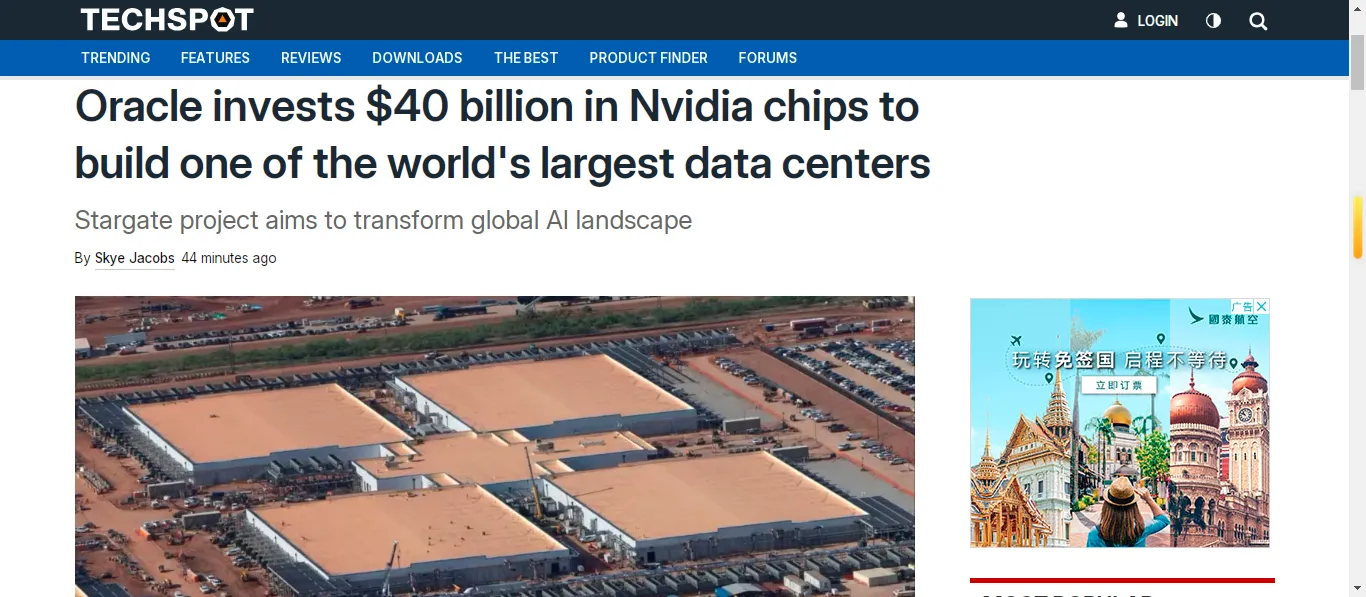Open the TRENDING menu

pyautogui.click(x=116, y=58)
